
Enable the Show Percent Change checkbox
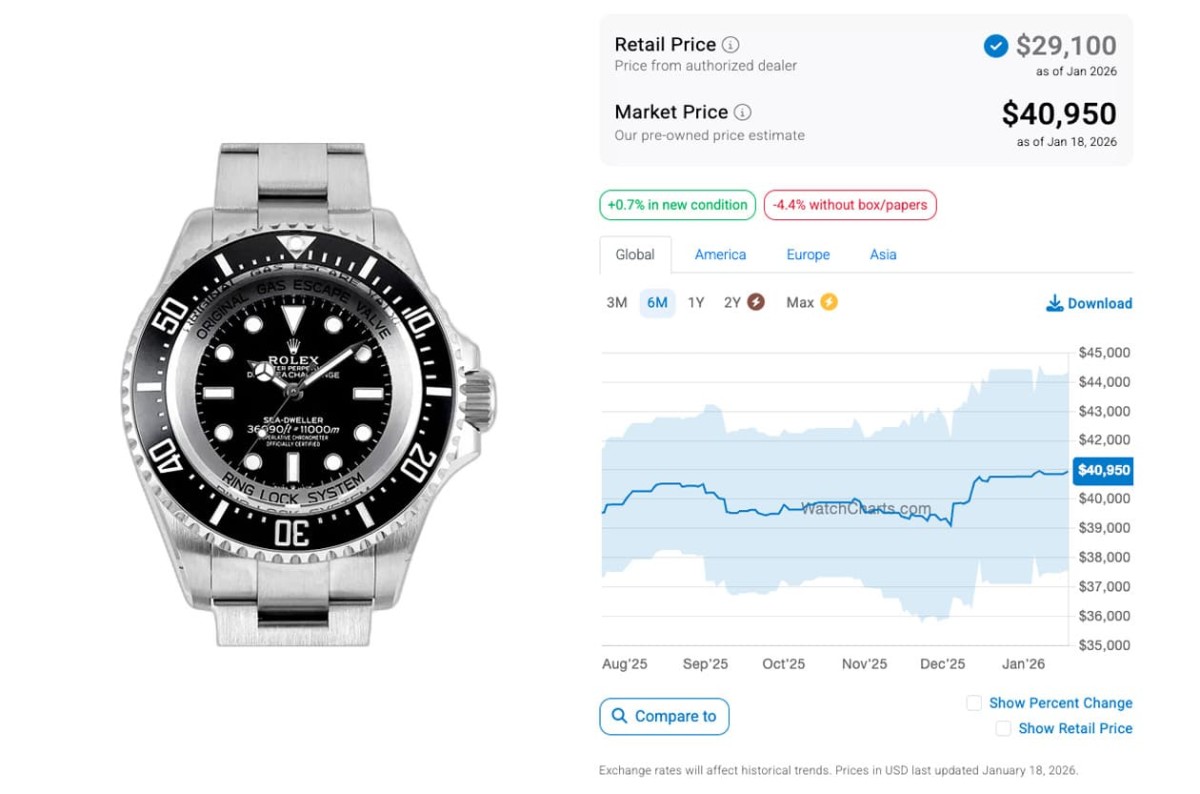pos(974,703)
